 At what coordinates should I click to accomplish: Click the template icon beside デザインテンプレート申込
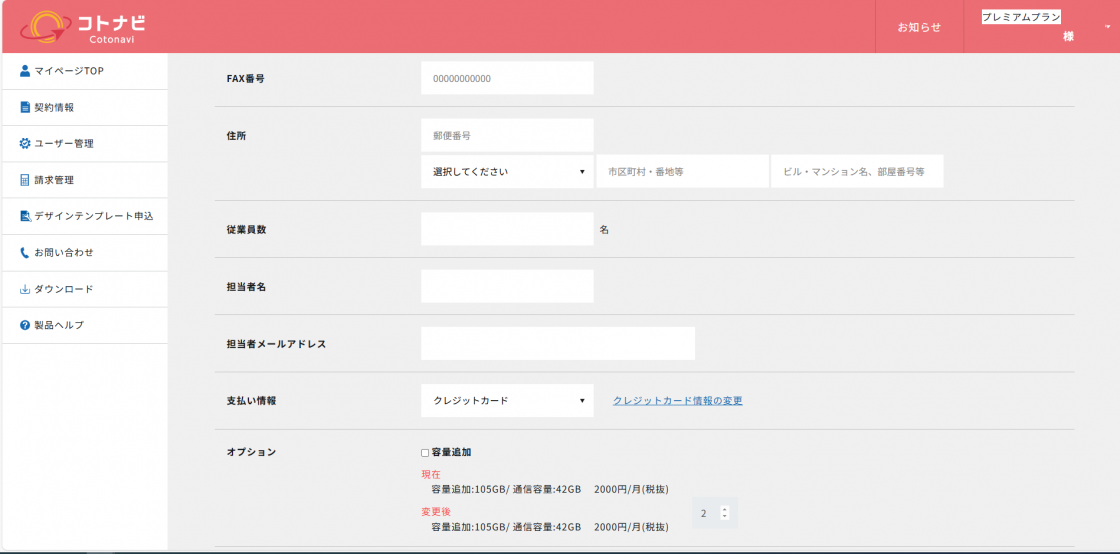tap(25, 216)
